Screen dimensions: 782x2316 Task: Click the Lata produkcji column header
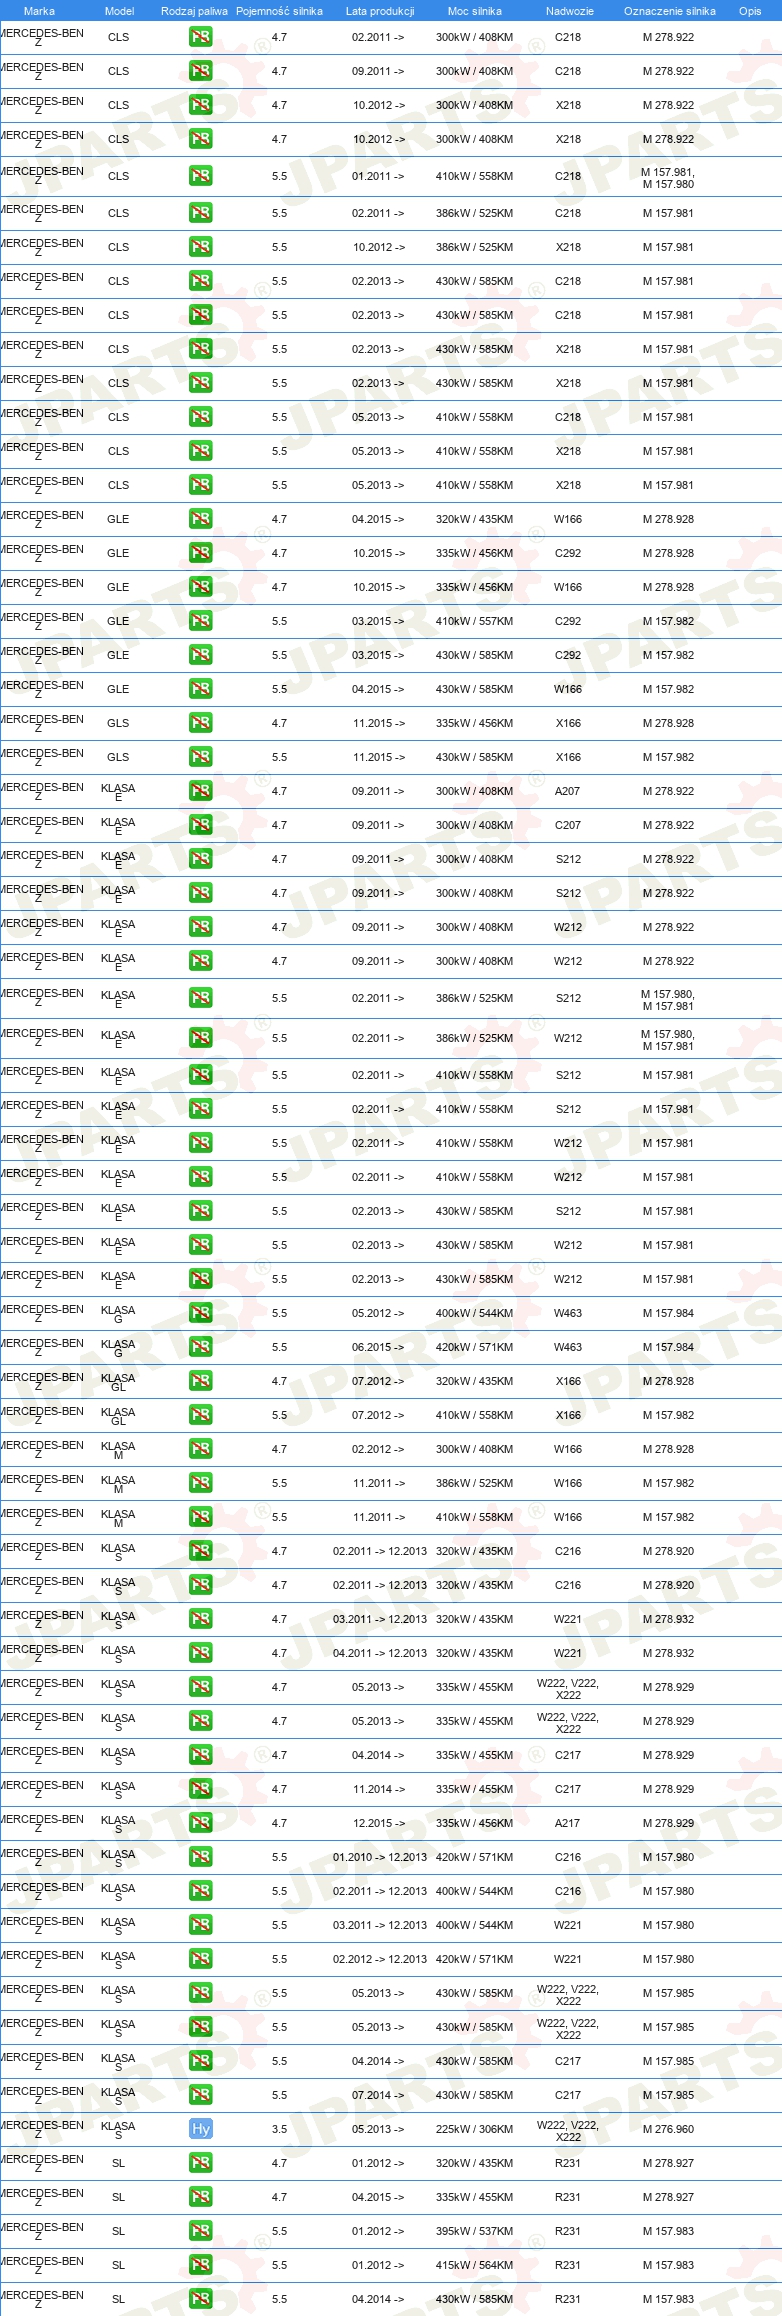(380, 11)
